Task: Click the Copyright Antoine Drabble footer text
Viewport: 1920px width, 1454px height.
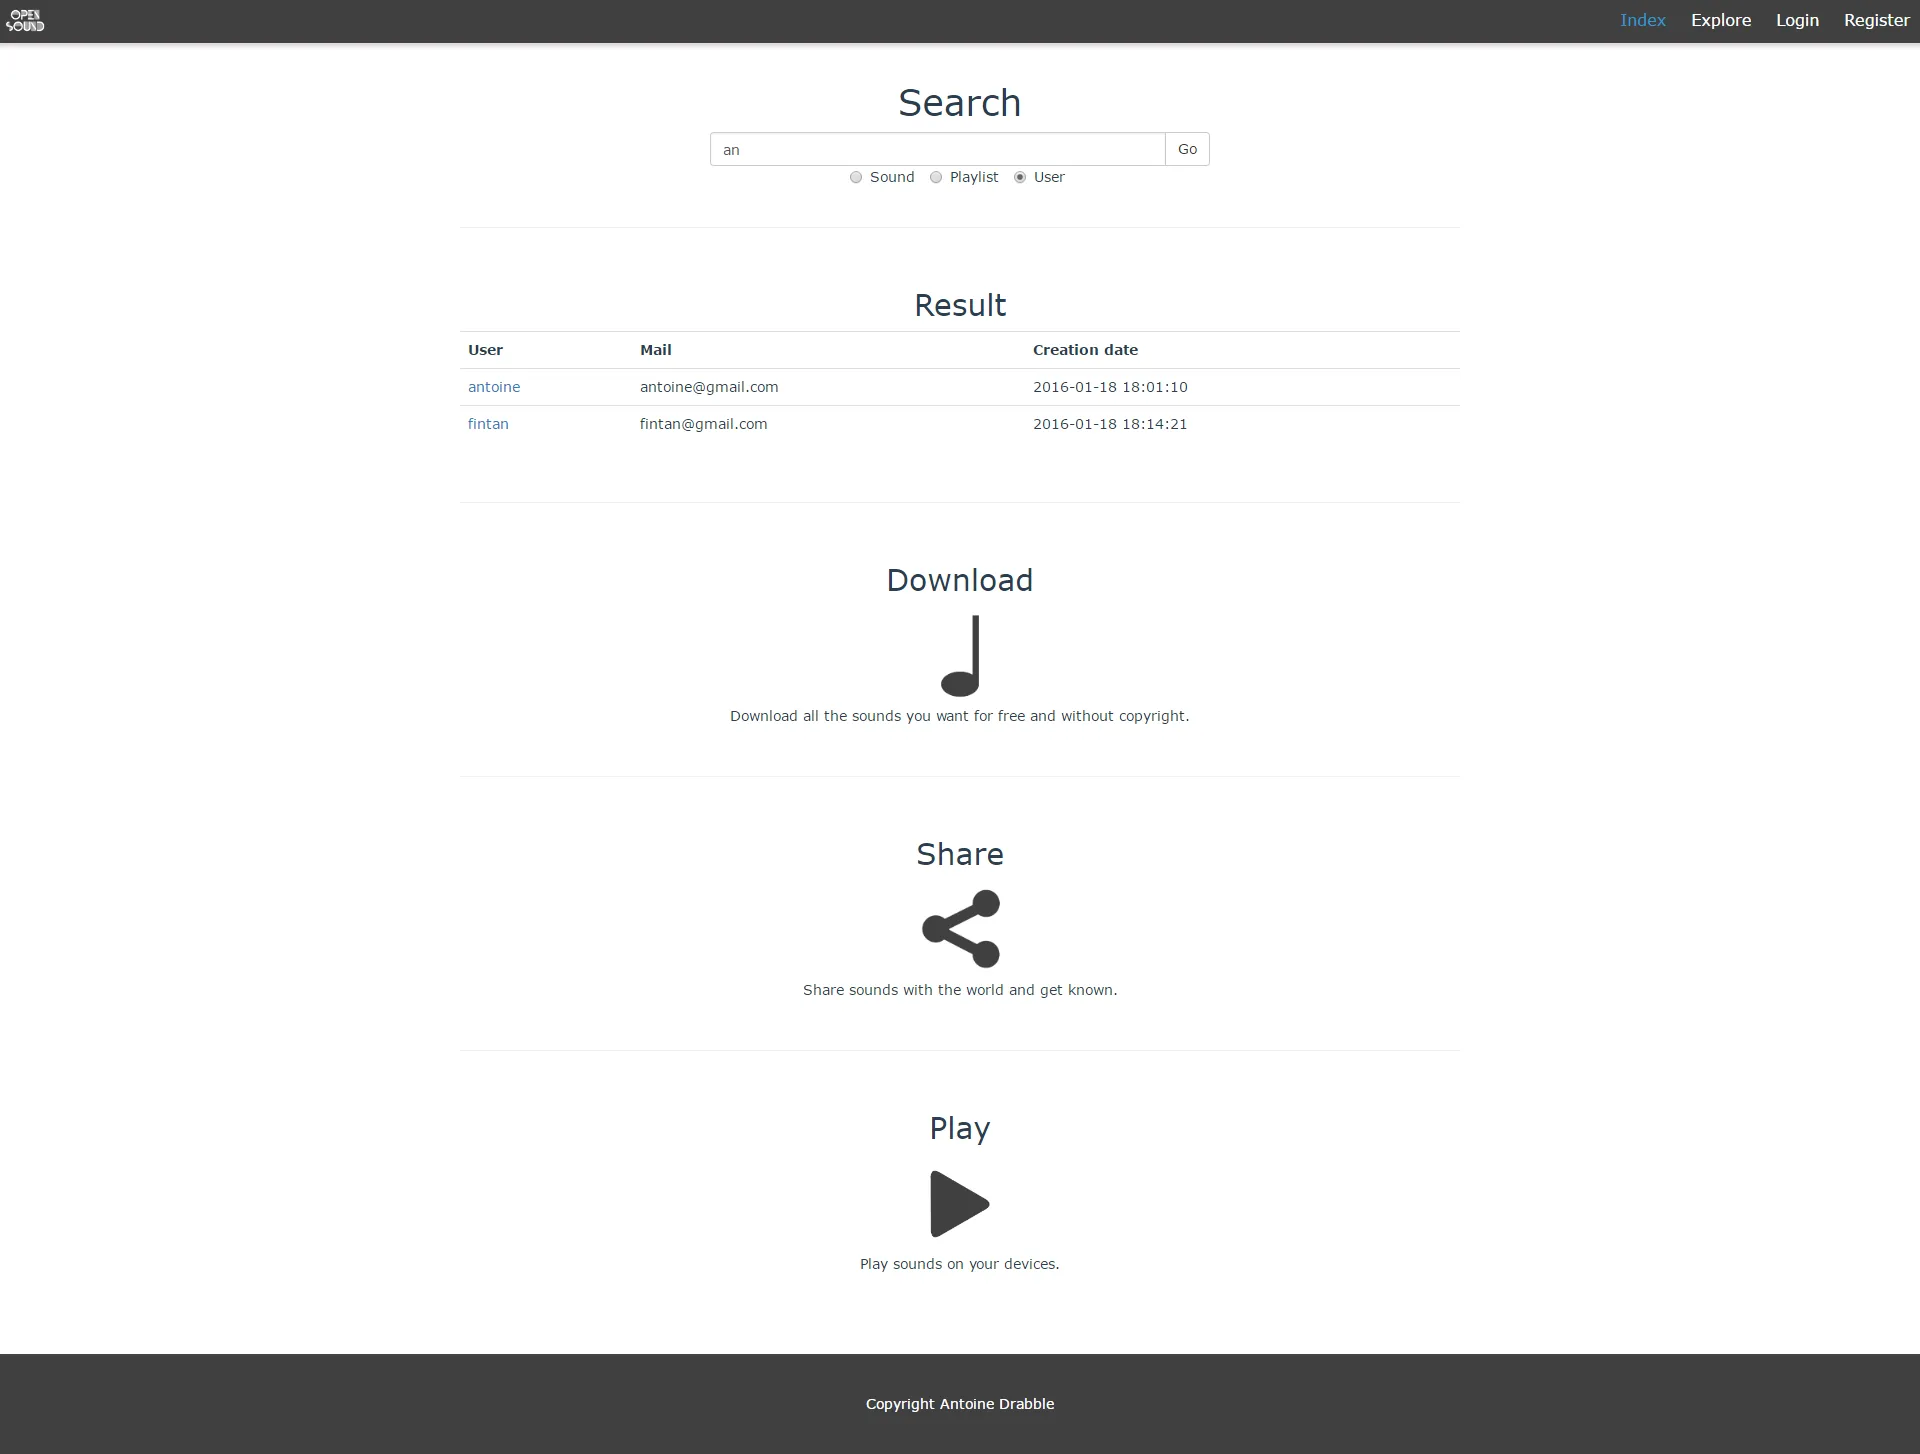Action: [x=960, y=1404]
